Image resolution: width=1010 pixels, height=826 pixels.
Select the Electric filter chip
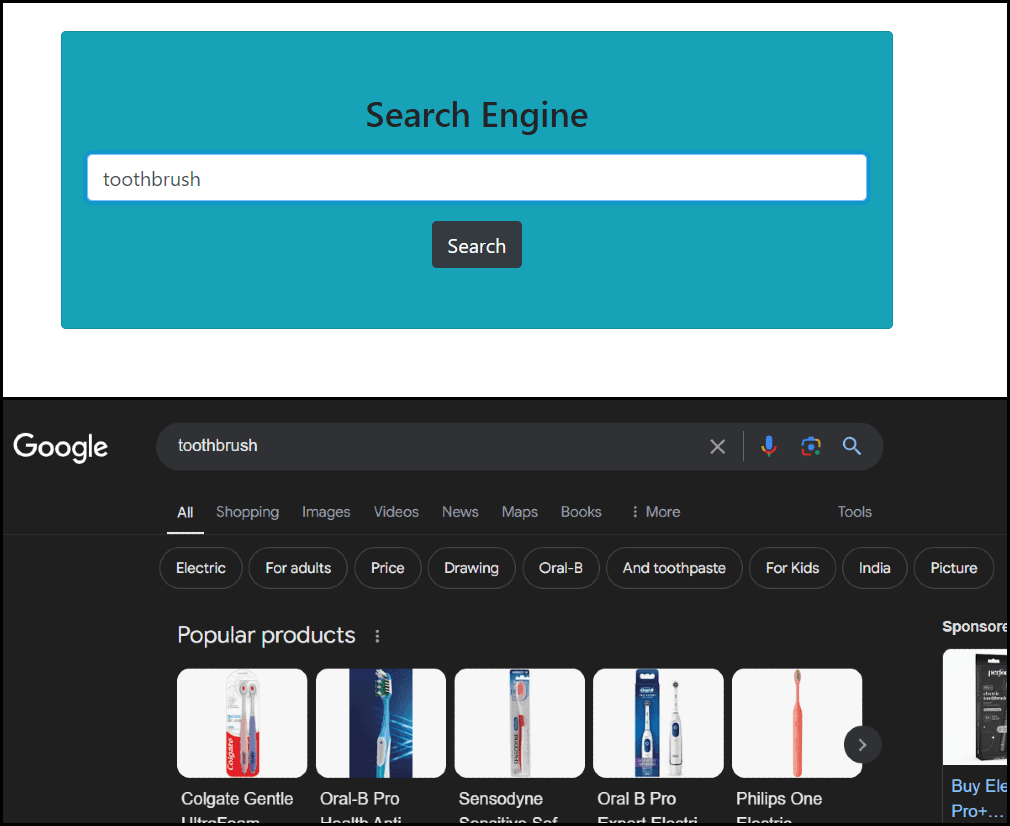point(201,568)
